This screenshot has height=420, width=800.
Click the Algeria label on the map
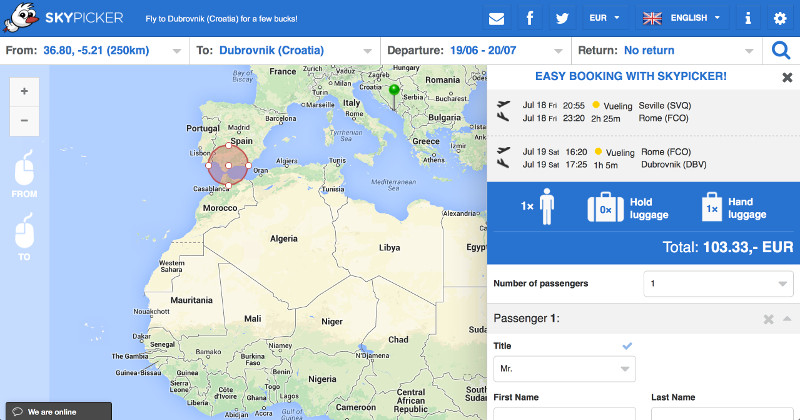tap(284, 238)
